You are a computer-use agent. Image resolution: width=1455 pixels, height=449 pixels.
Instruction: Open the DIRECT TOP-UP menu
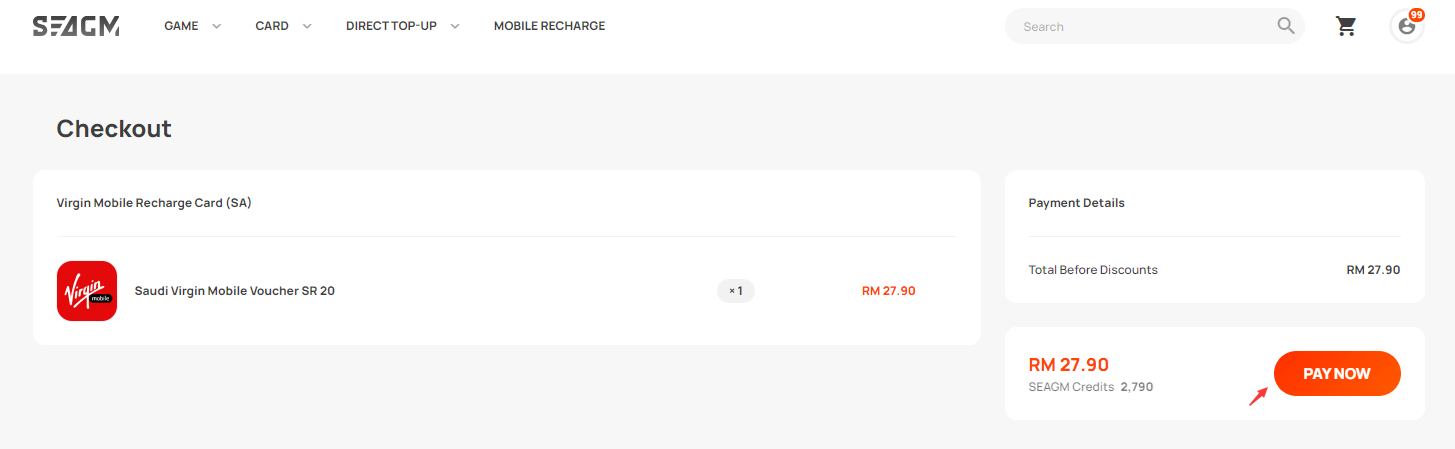[x=391, y=26]
